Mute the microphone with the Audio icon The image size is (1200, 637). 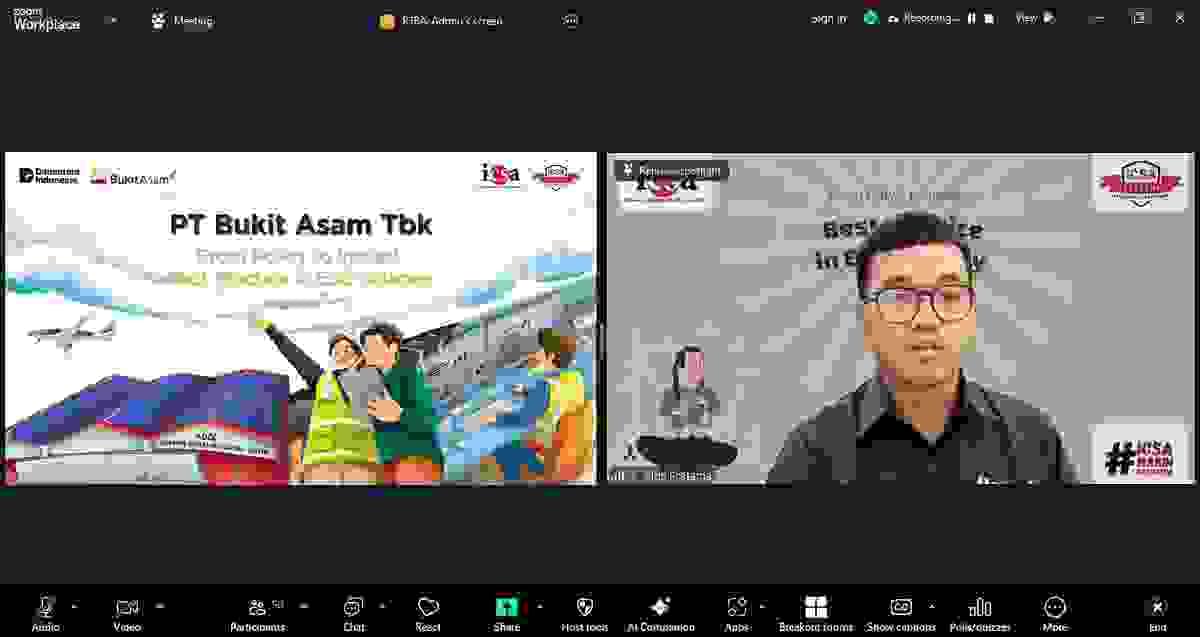click(x=46, y=608)
